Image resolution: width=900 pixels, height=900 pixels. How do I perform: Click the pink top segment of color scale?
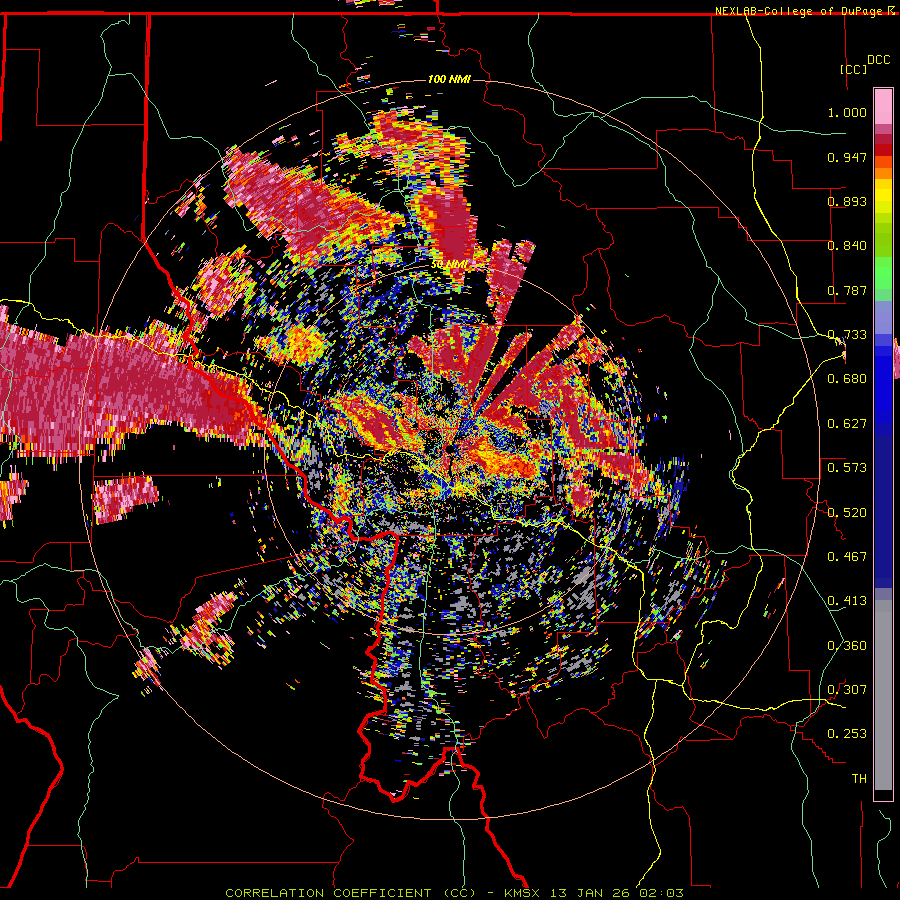click(883, 107)
